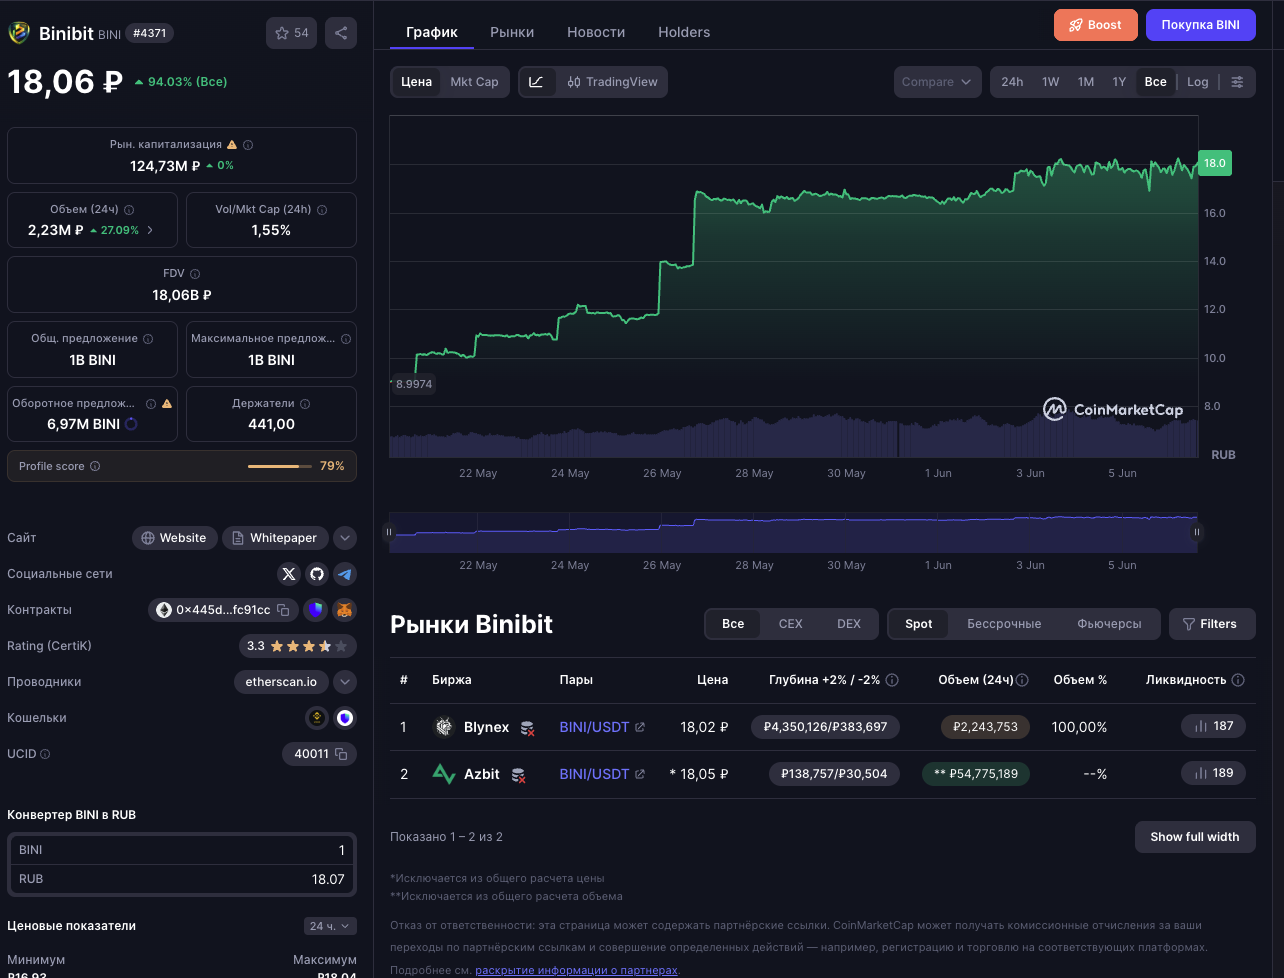The height and width of the screenshot is (978, 1284).
Task: Toggle Log scale on chart
Action: [1198, 82]
